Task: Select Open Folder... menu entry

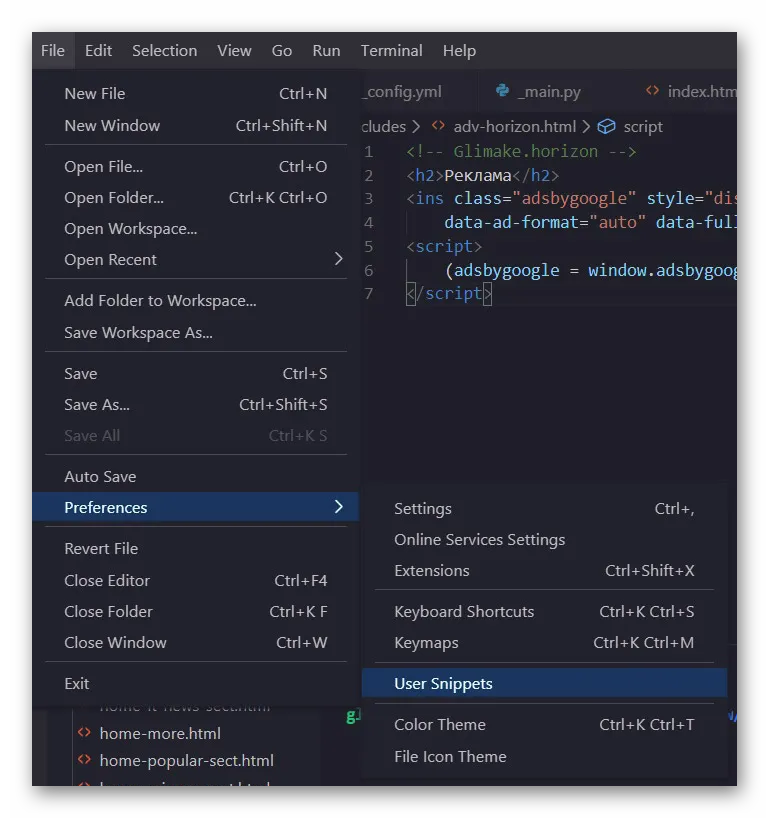Action: coord(196,198)
